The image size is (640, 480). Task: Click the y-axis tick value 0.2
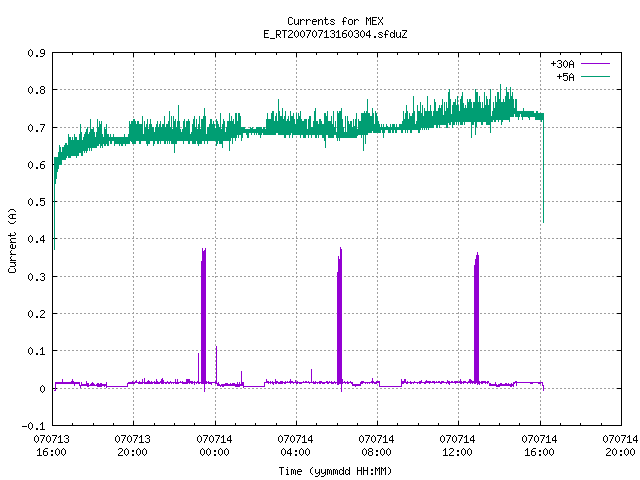tap(36, 314)
